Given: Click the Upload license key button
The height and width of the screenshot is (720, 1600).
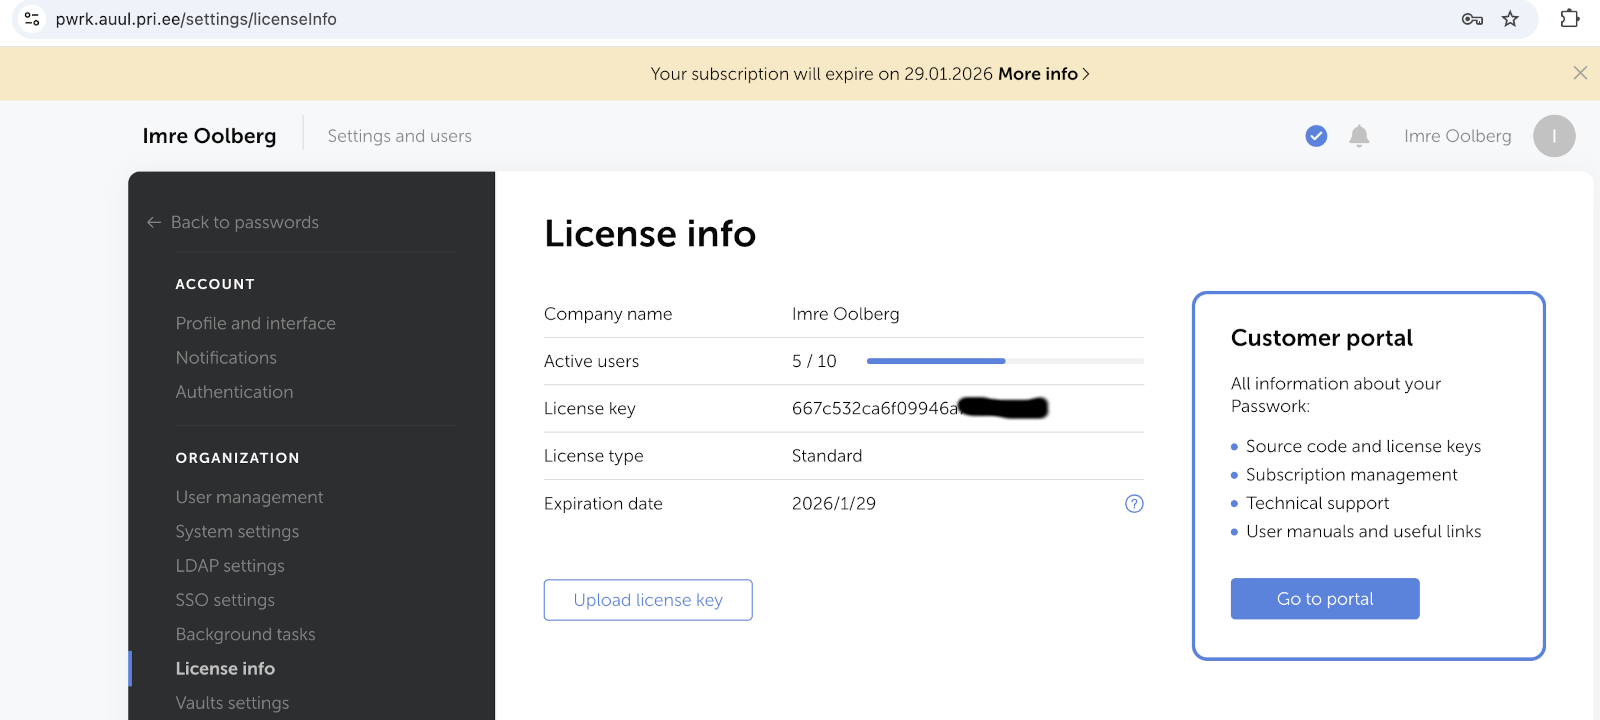Looking at the screenshot, I should 648,600.
